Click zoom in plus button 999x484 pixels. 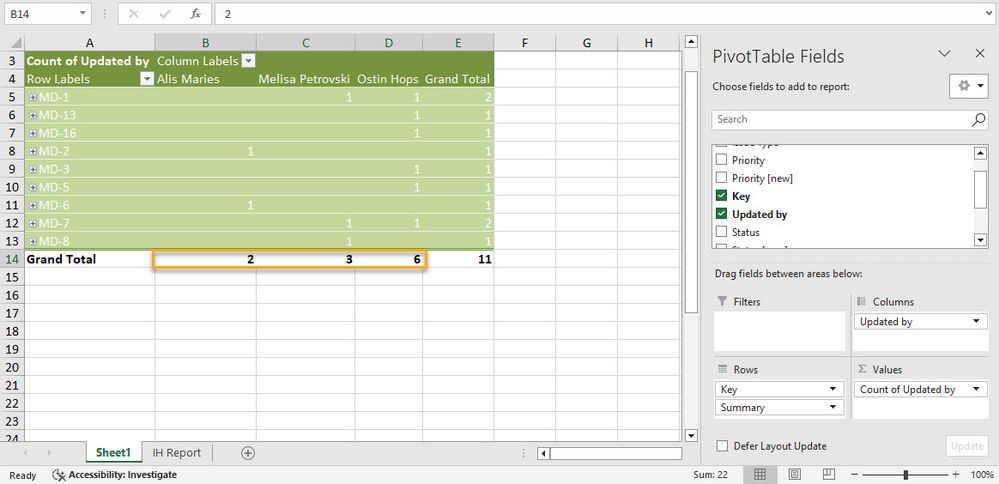click(956, 475)
